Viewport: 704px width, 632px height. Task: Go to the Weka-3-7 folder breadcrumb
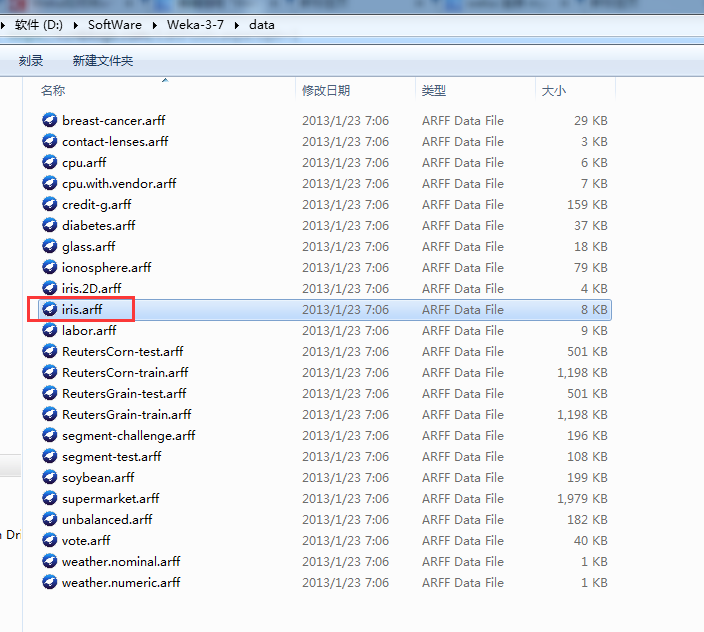[x=195, y=25]
